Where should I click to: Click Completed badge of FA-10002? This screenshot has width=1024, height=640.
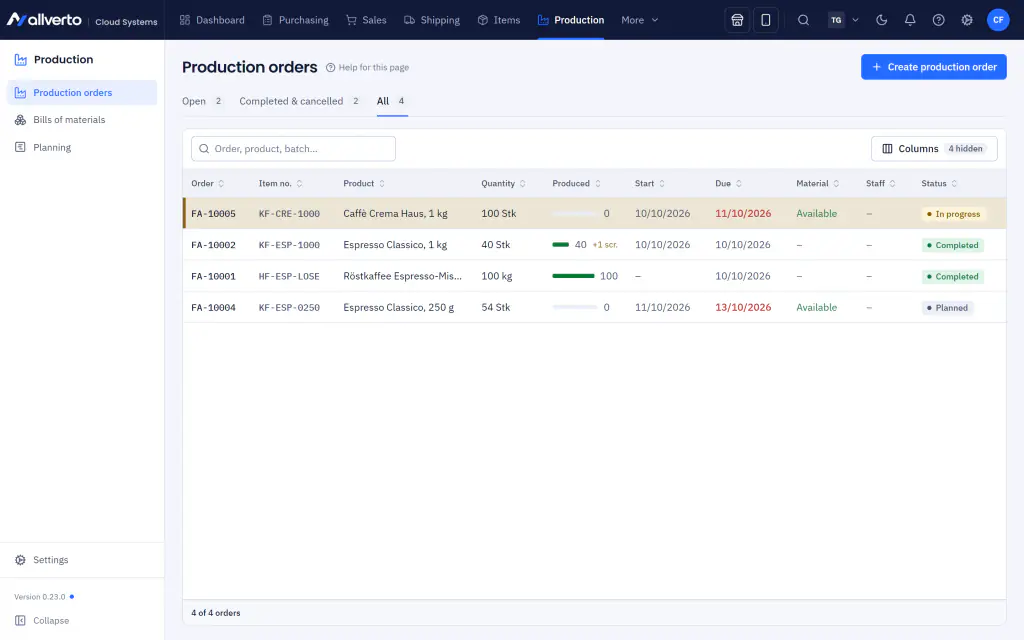(x=952, y=245)
